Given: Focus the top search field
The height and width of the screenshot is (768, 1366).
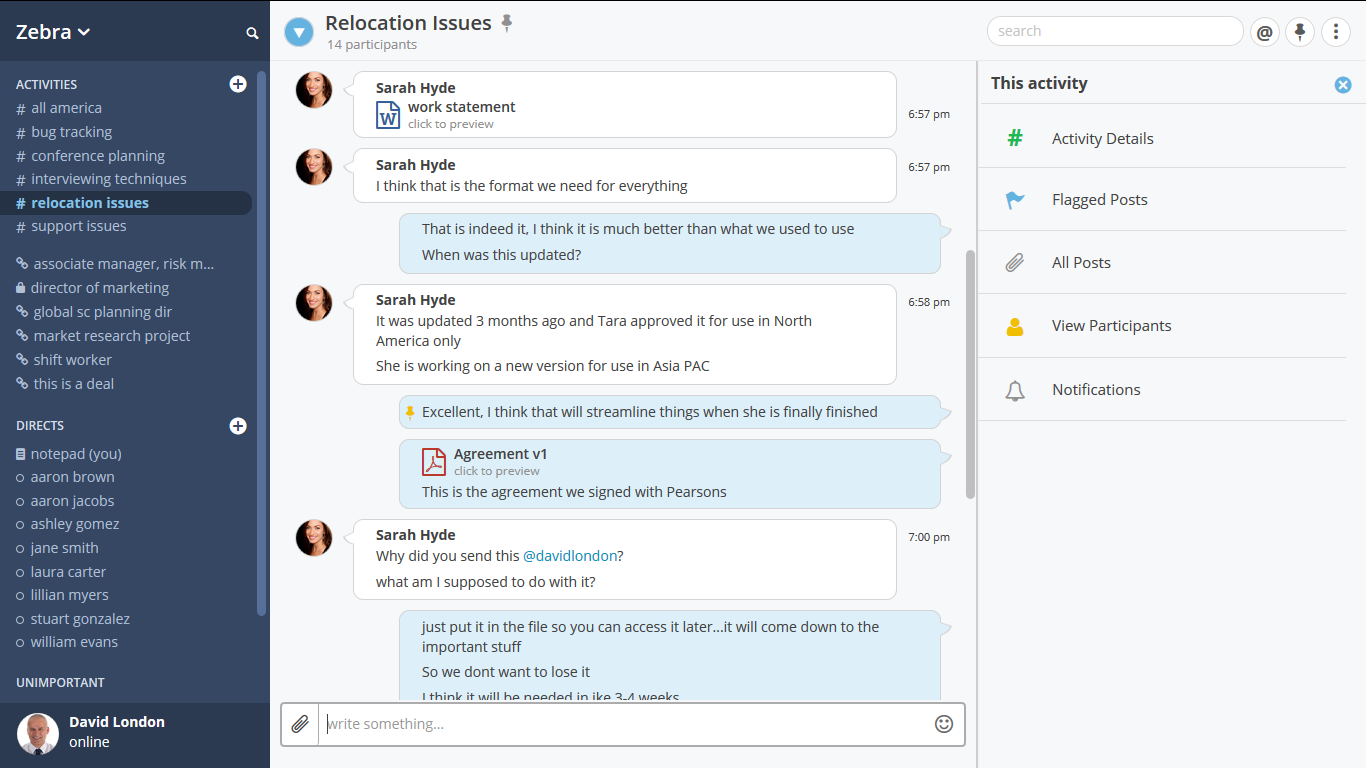Looking at the screenshot, I should point(1115,31).
